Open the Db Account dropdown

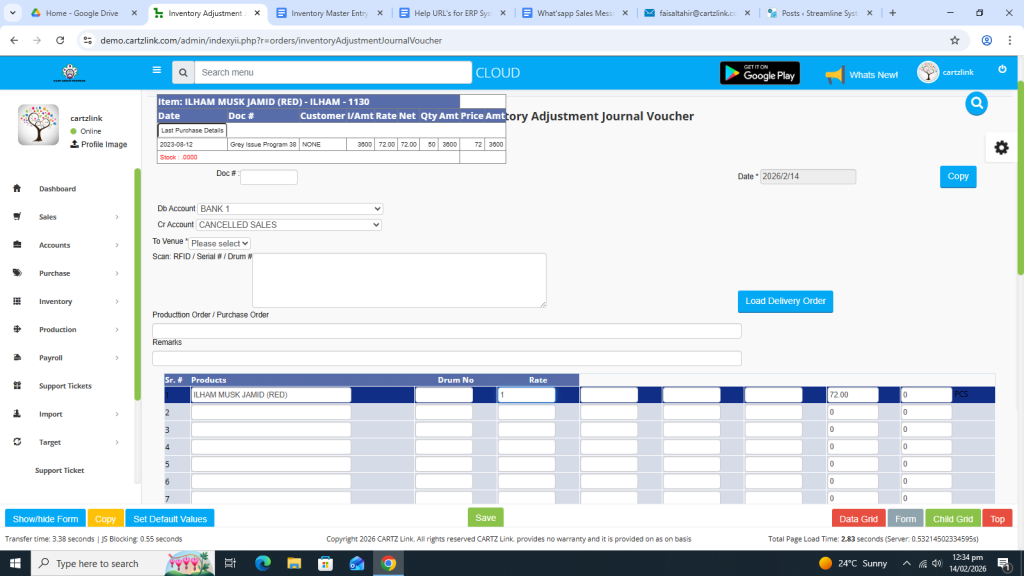[x=289, y=208]
